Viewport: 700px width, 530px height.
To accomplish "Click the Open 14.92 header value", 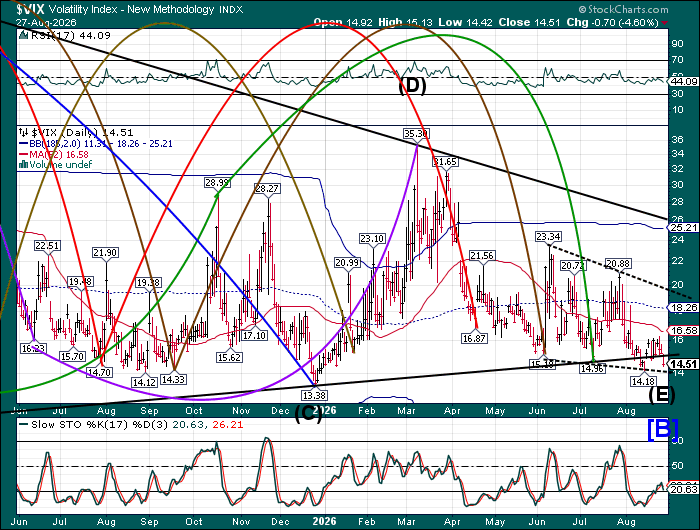I will coord(343,22).
